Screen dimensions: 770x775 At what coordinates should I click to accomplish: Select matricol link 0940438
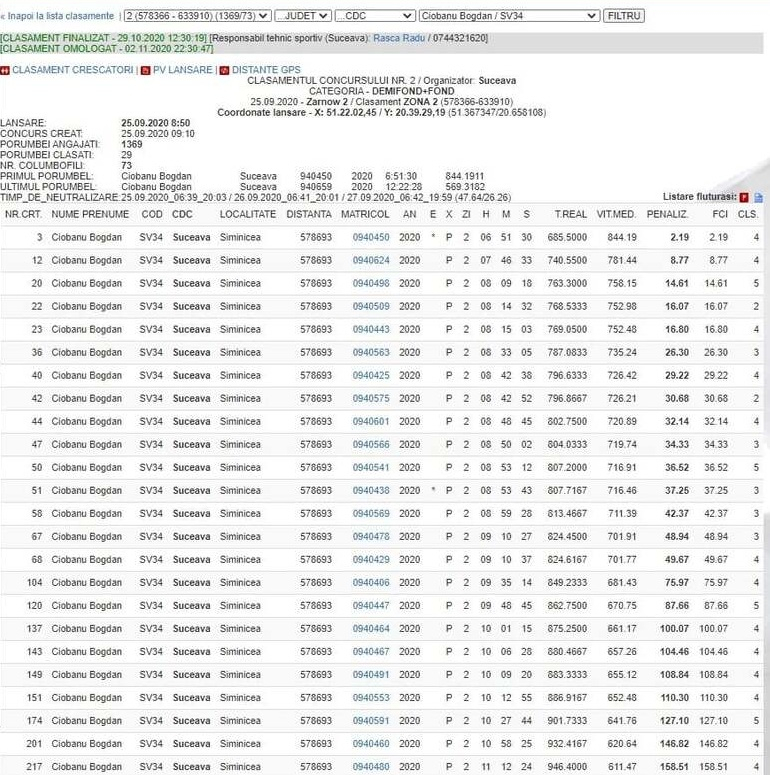coord(371,491)
